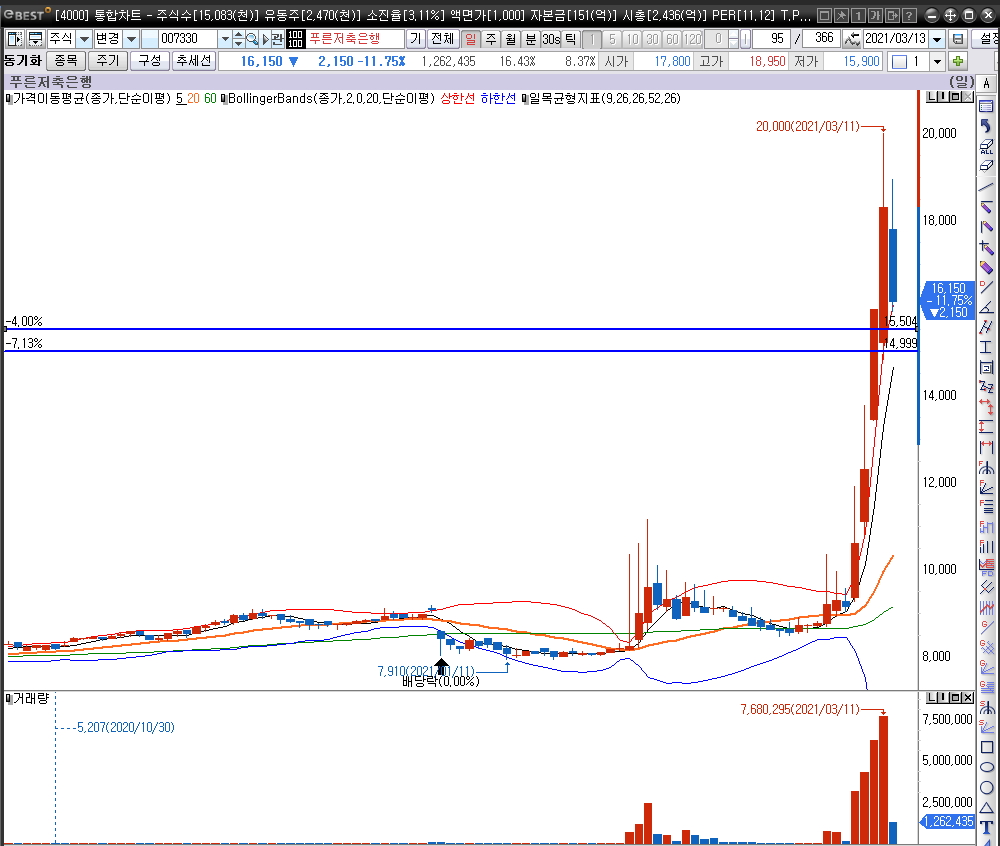The image size is (1000, 846).
Task: Click the chart sync zigzag arrows icon
Action: click(851, 39)
